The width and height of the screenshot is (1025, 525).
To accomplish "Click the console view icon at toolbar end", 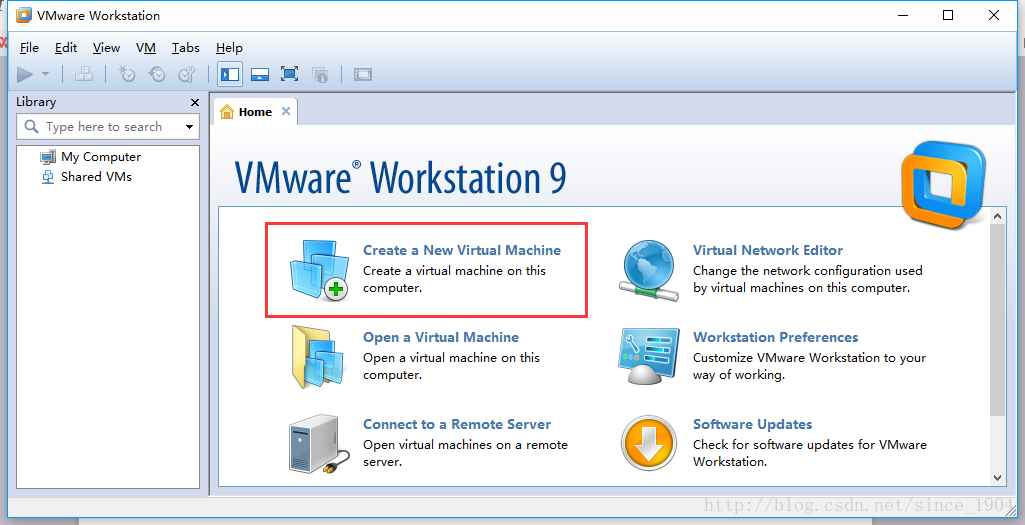I will (363, 75).
